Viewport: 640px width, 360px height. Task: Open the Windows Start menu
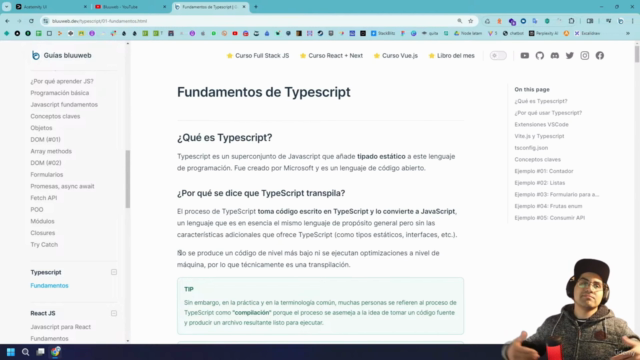click(x=11, y=352)
